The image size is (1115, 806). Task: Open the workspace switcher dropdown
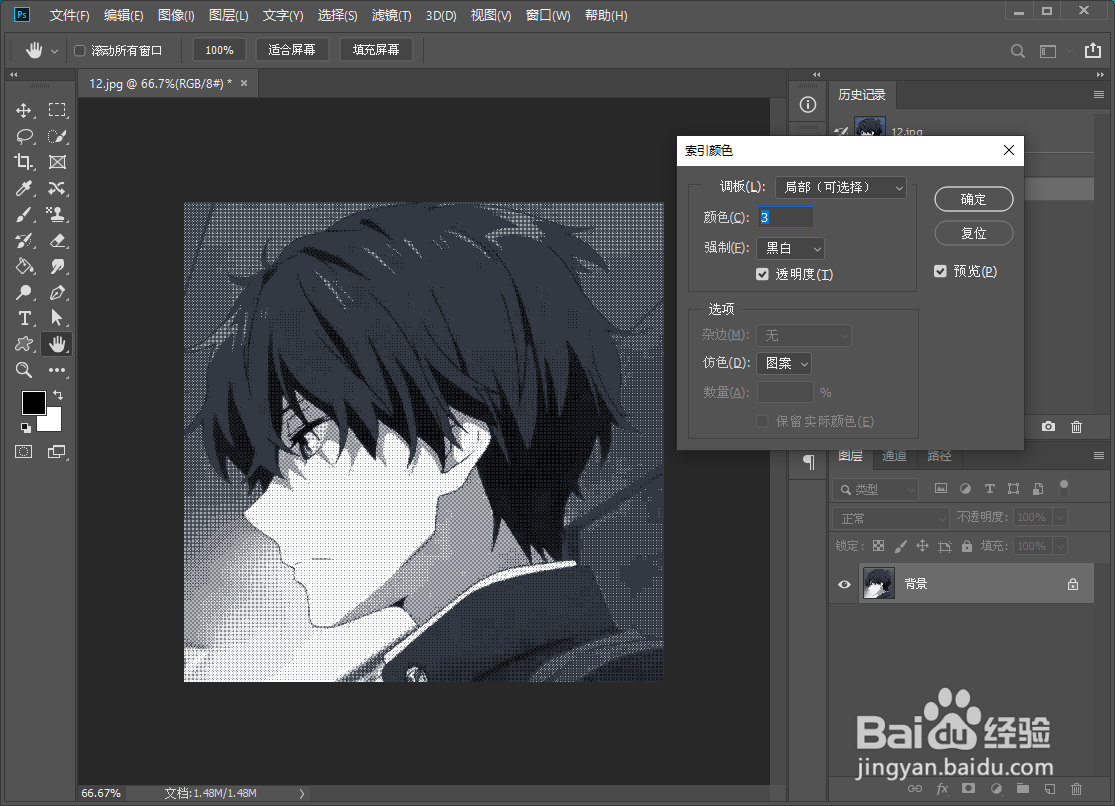click(x=1054, y=51)
